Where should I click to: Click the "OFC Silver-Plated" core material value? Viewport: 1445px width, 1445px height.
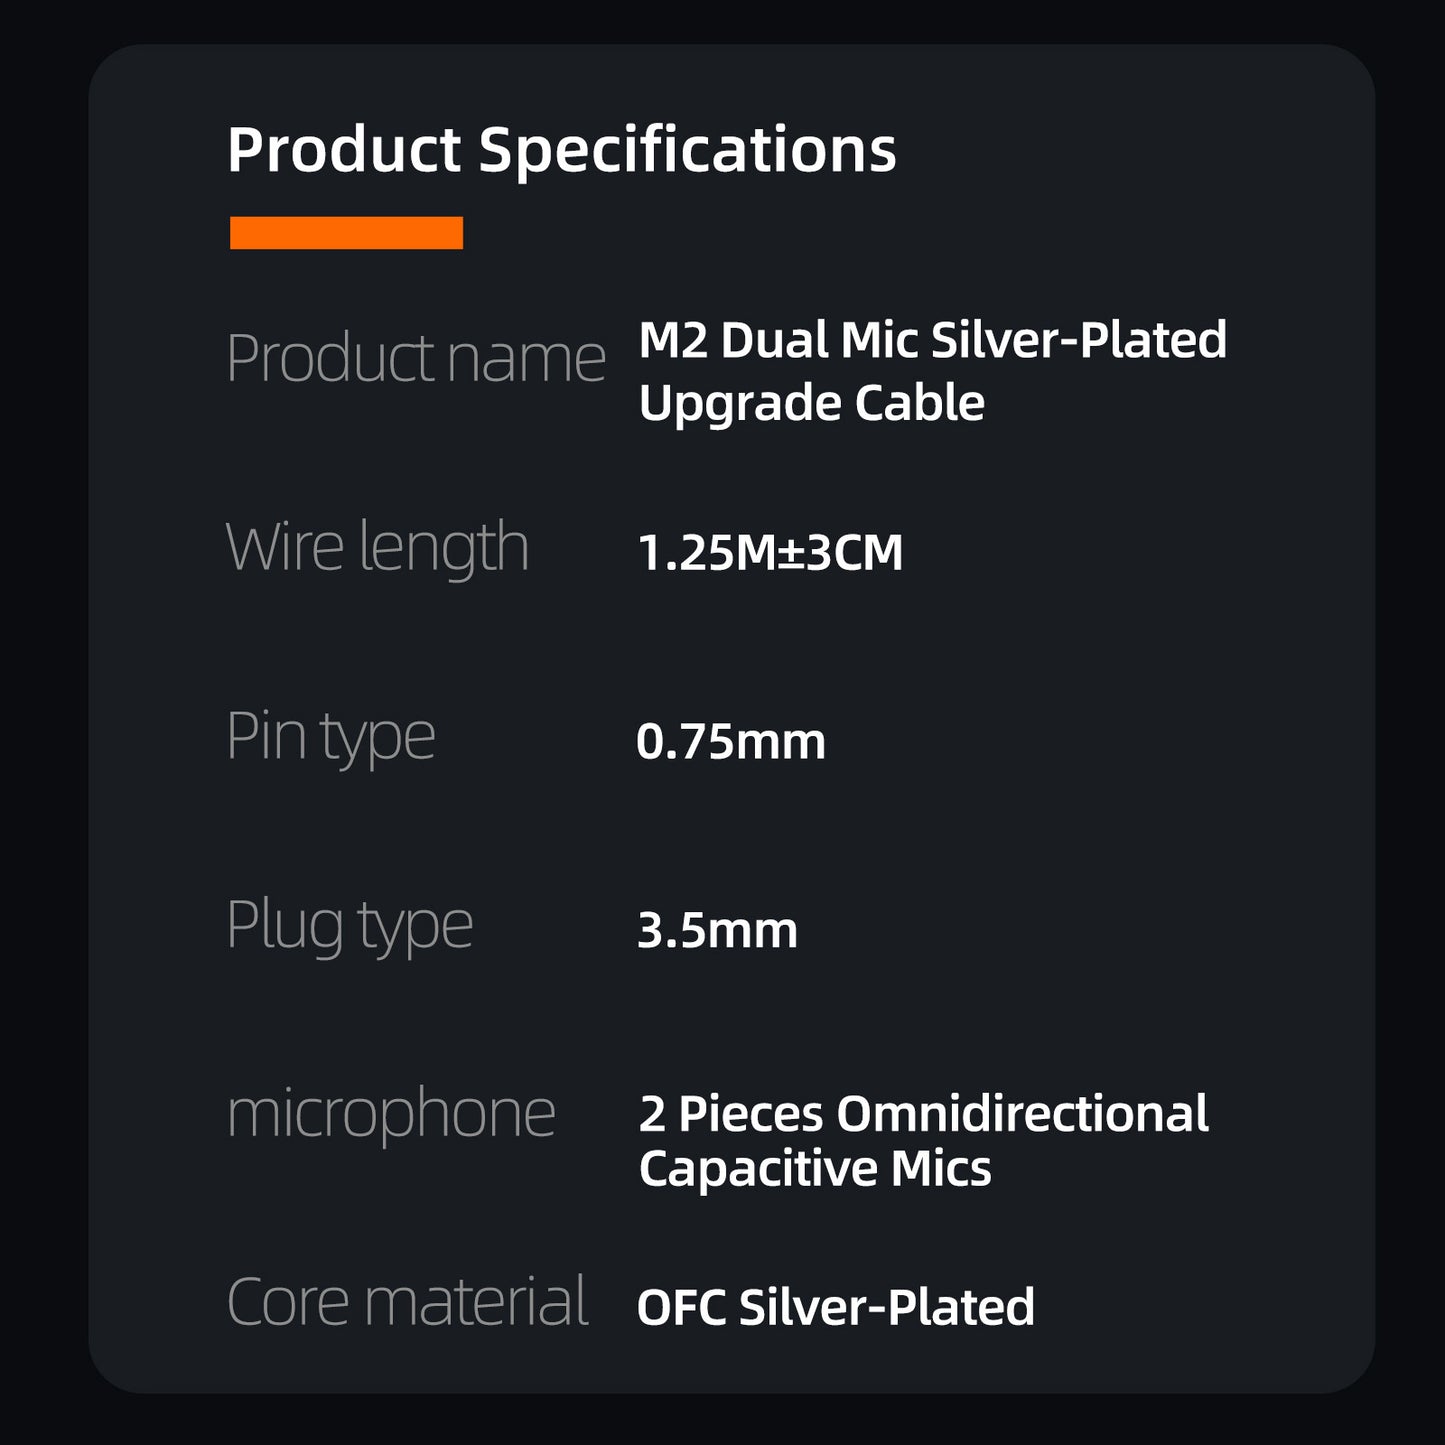point(835,1307)
